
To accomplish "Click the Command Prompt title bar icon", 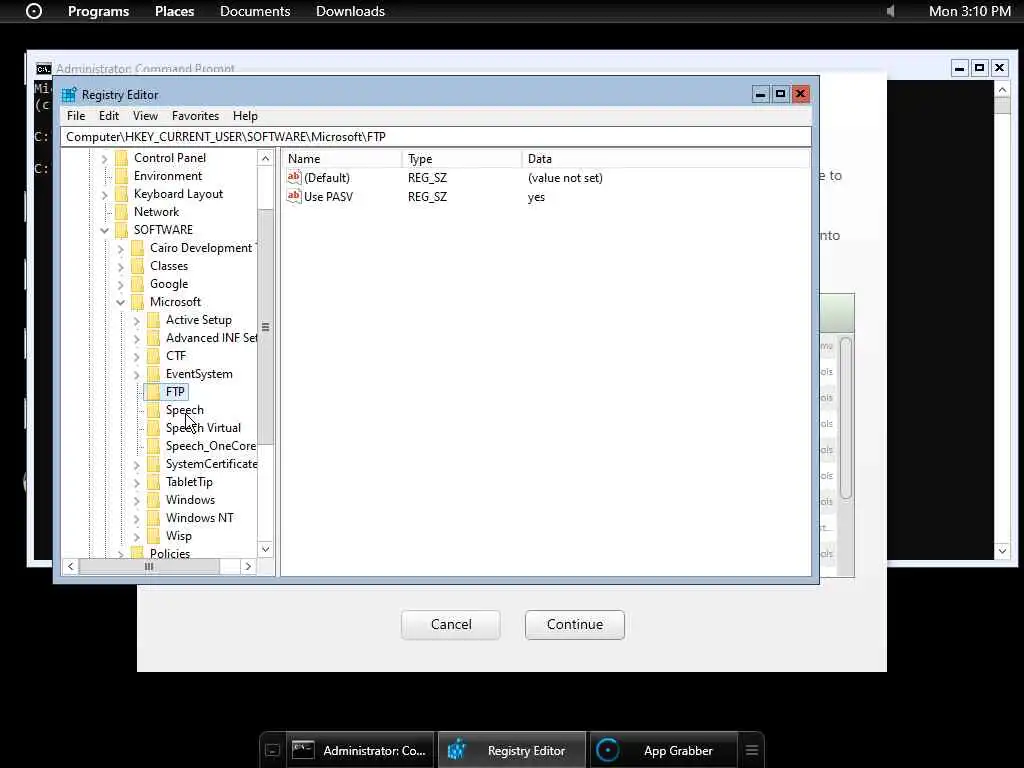I will (x=44, y=69).
